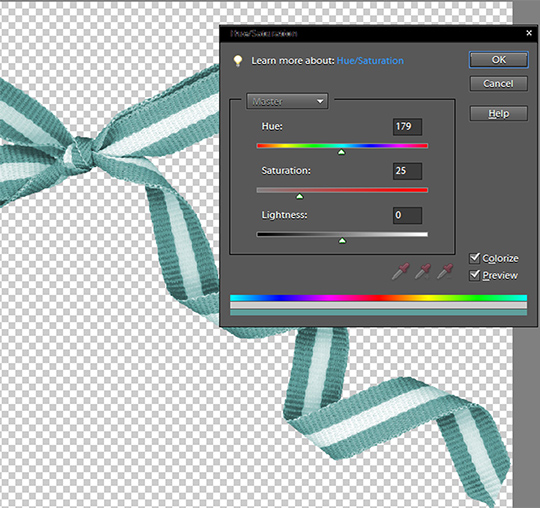Viewport: 540px width, 508px height.
Task: Click the Saturation value field
Action: coord(407,171)
